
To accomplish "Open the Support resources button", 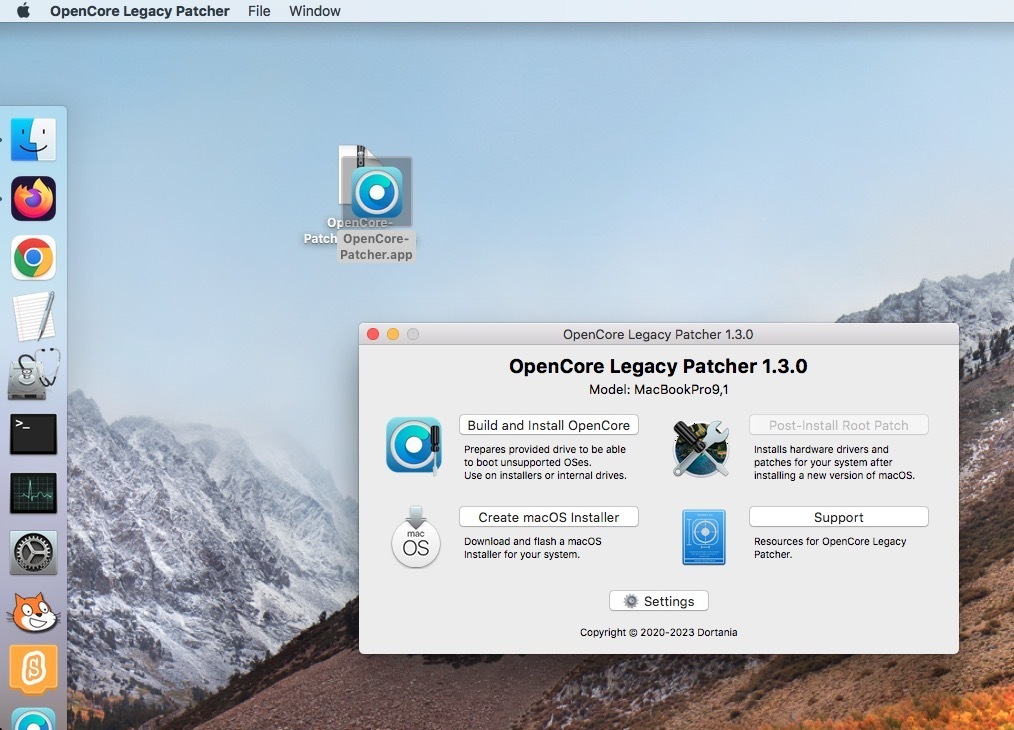I will [x=838, y=517].
